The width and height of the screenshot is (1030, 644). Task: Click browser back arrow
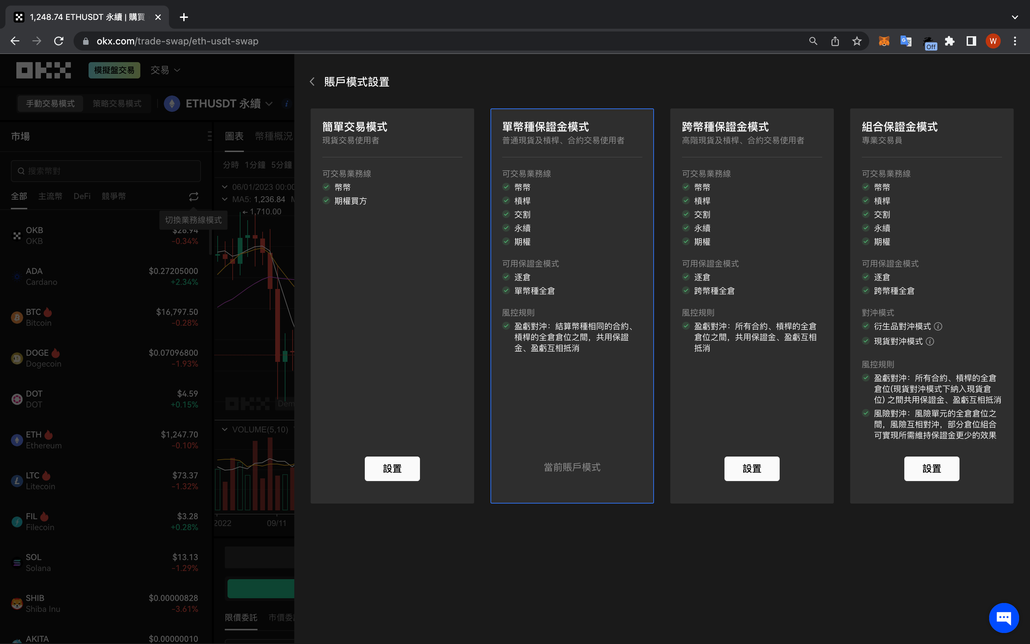[14, 41]
